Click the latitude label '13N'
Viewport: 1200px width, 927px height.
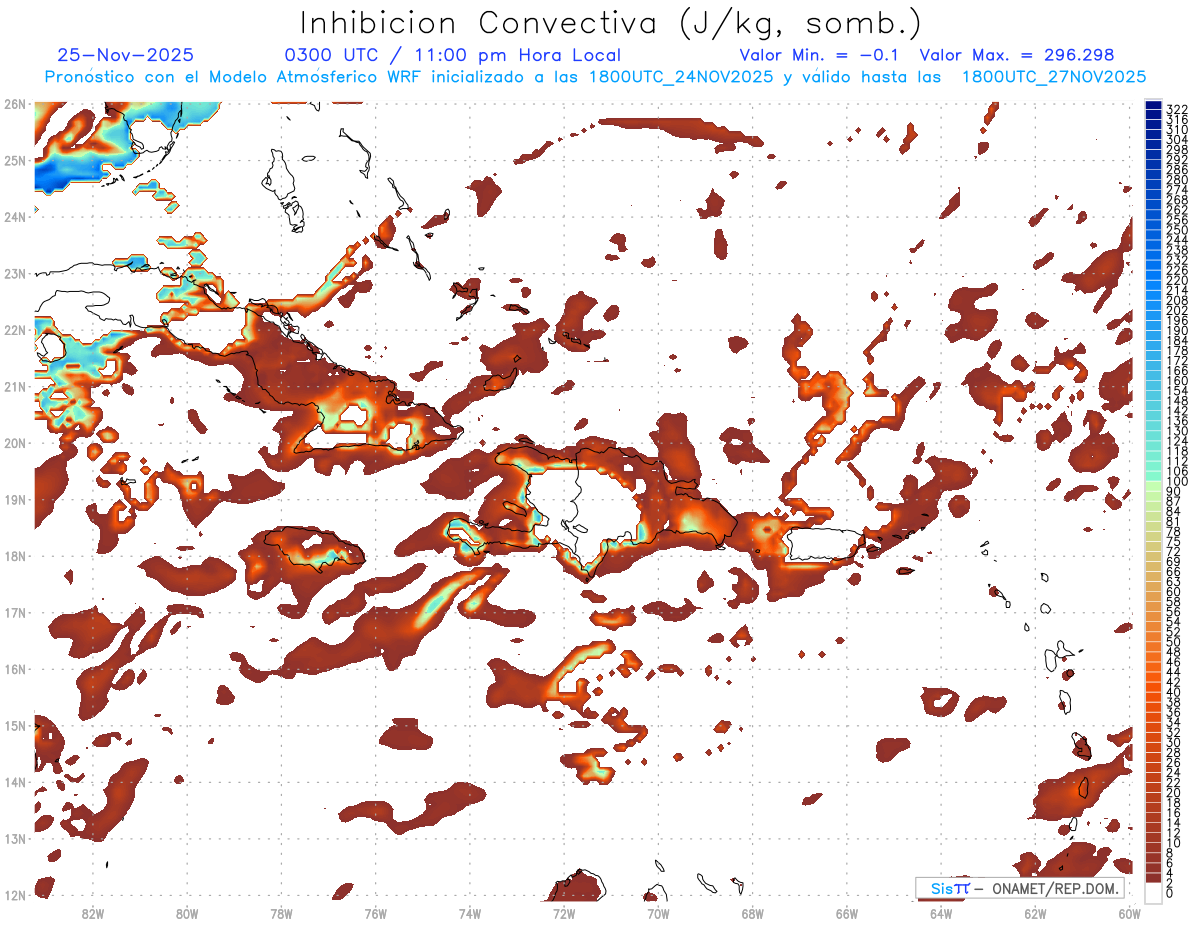tap(14, 838)
